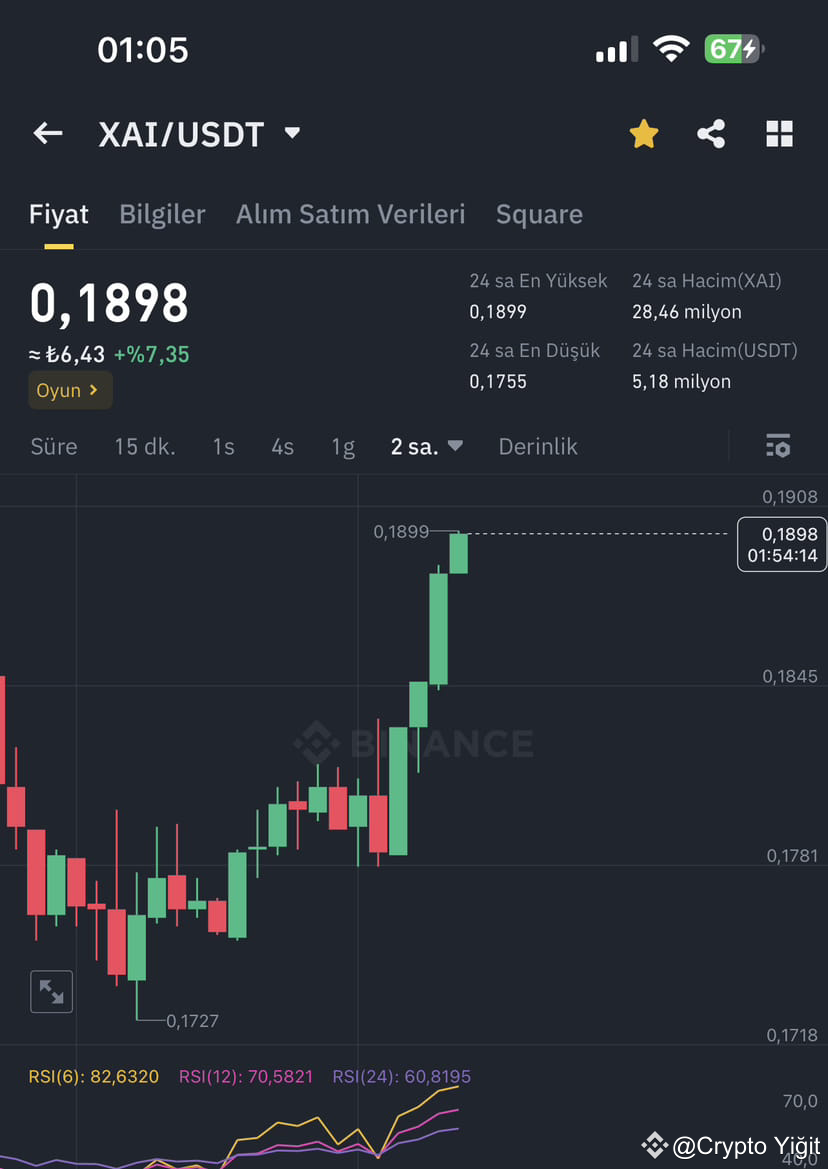
Task: Switch to the Bilgiler tab
Action: tap(162, 214)
